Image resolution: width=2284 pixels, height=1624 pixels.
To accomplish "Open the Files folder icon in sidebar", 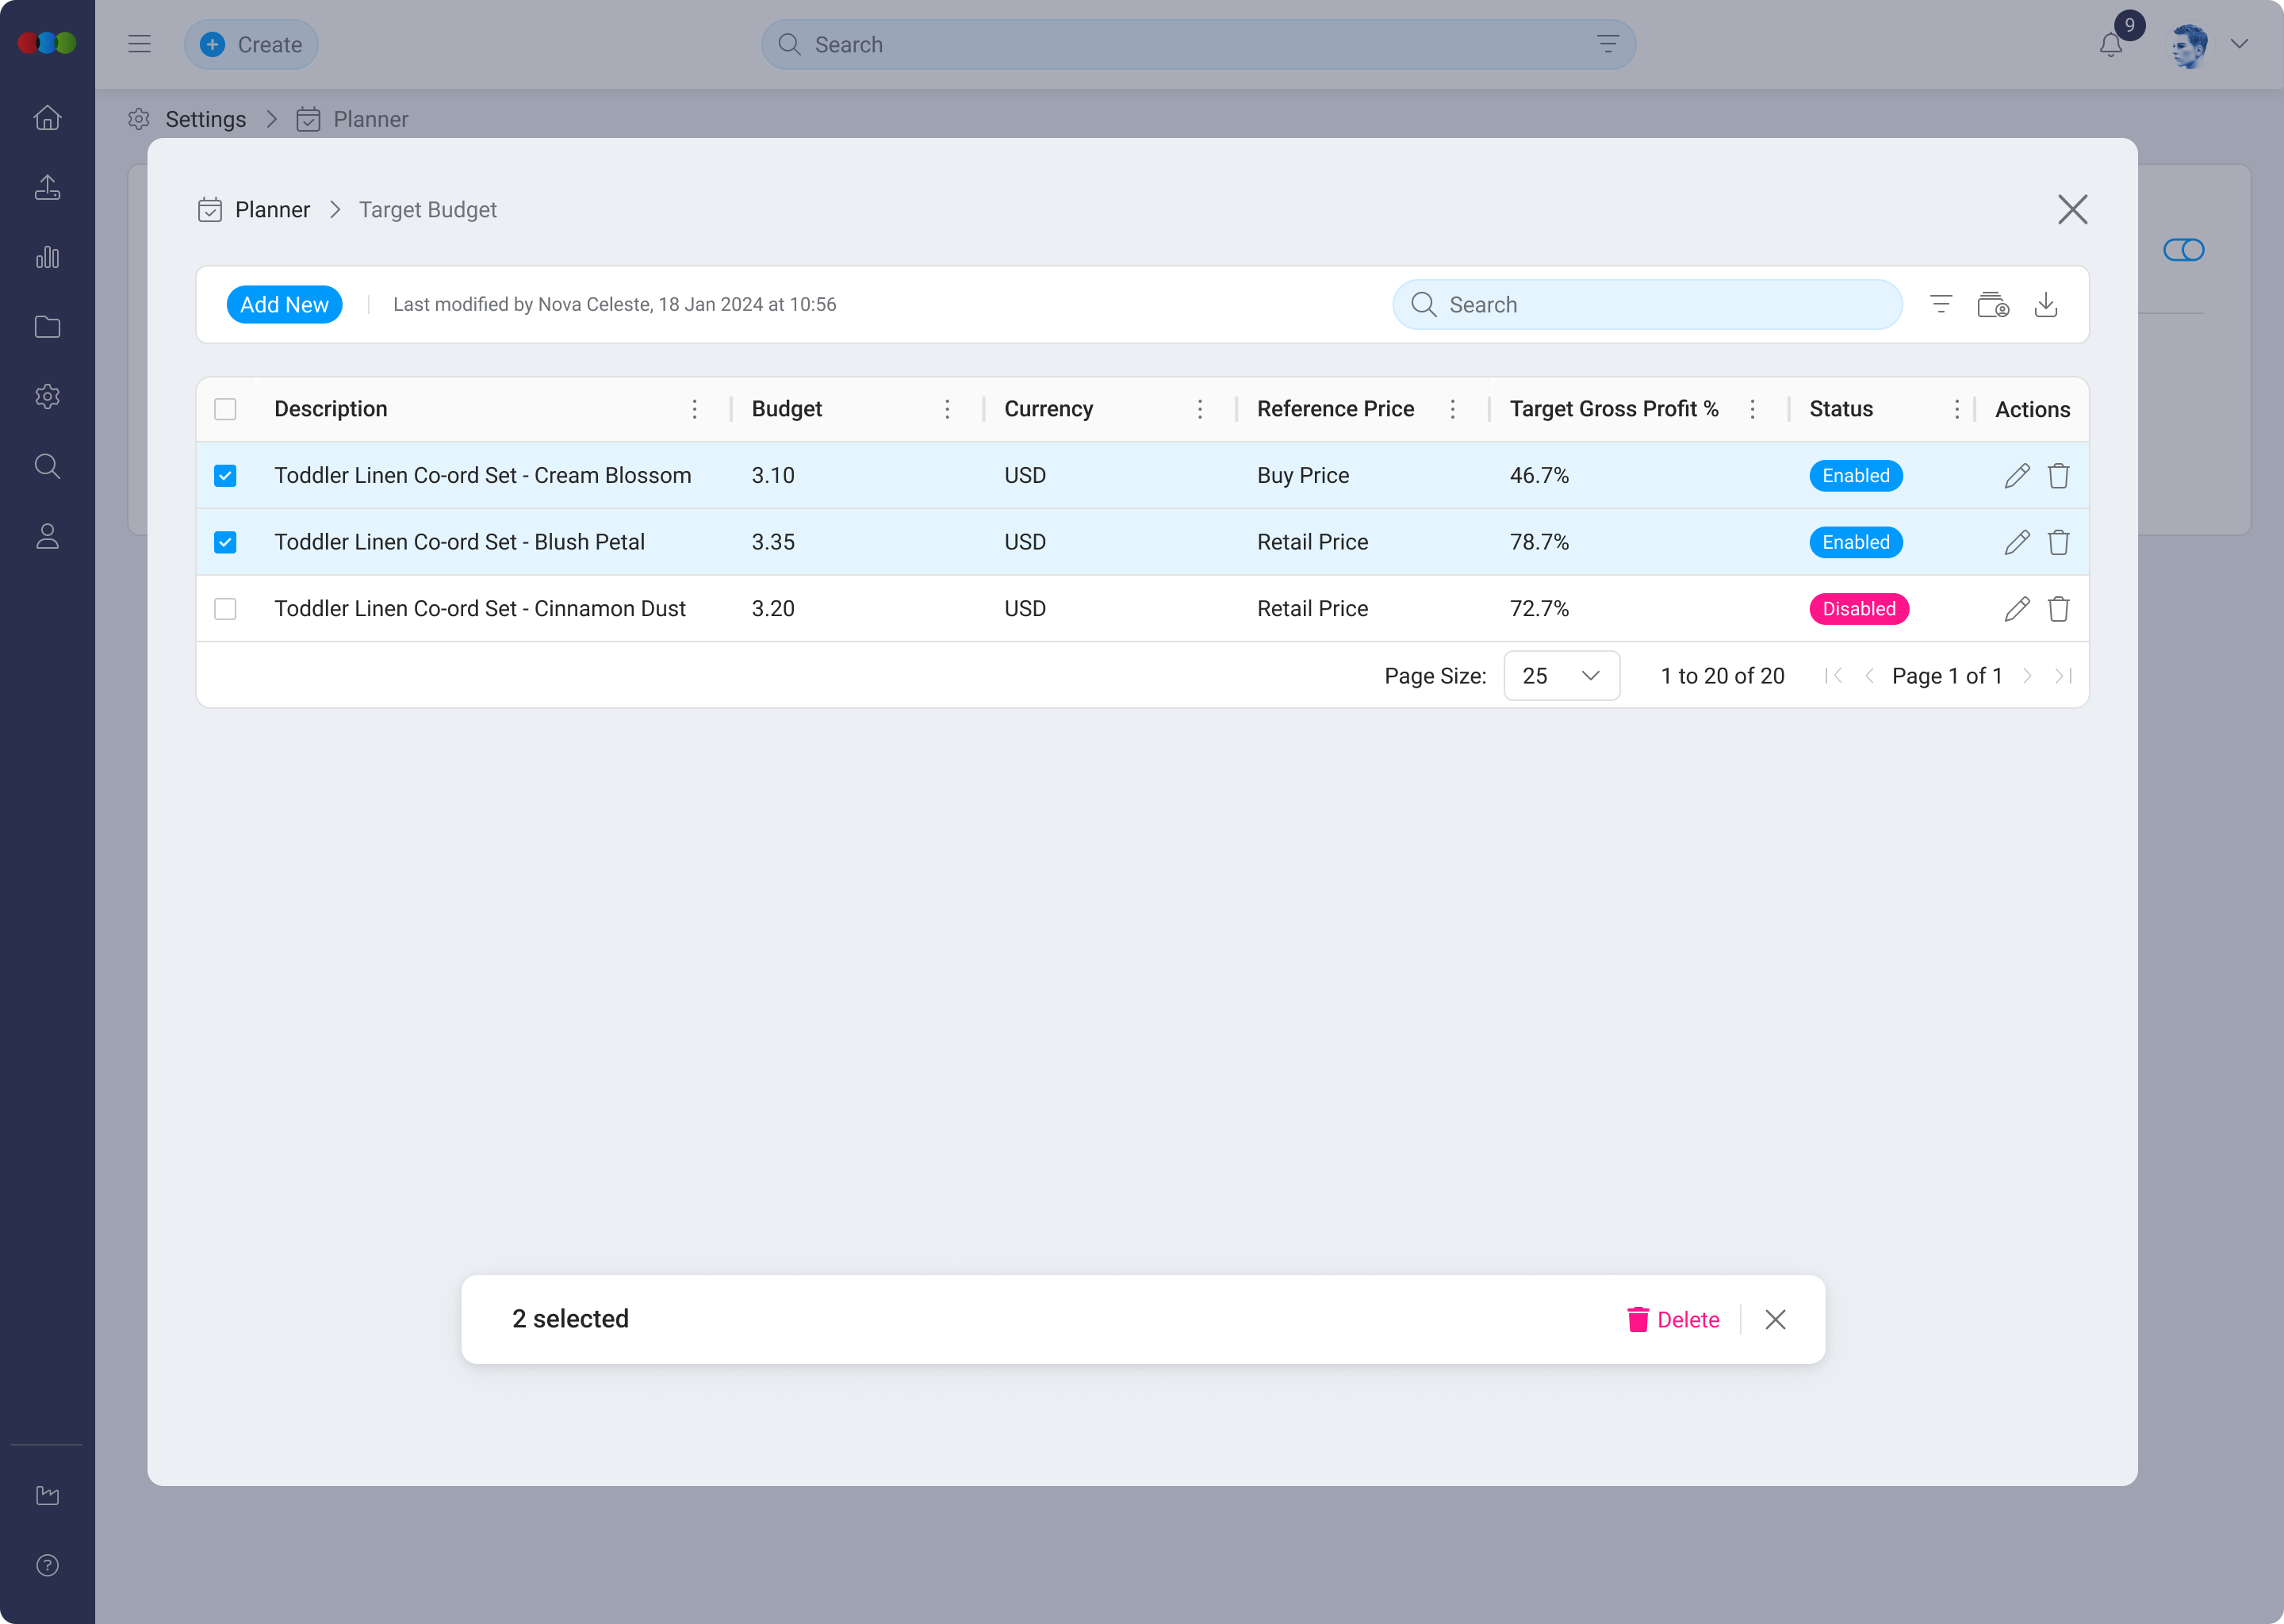I will (x=47, y=326).
